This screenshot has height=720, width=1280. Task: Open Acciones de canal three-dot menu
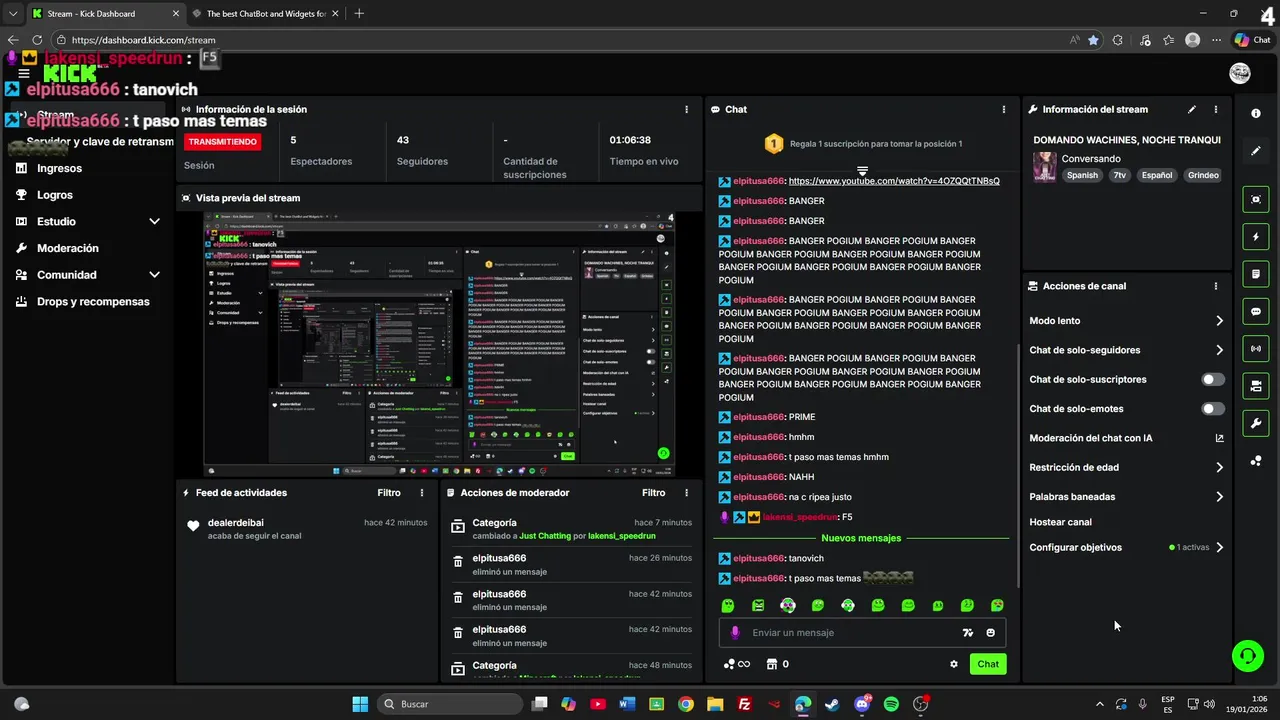[1216, 286]
